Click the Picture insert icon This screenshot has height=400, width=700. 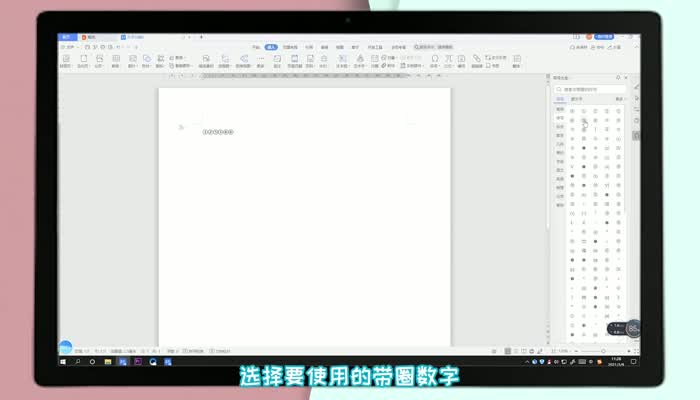[x=132, y=58]
